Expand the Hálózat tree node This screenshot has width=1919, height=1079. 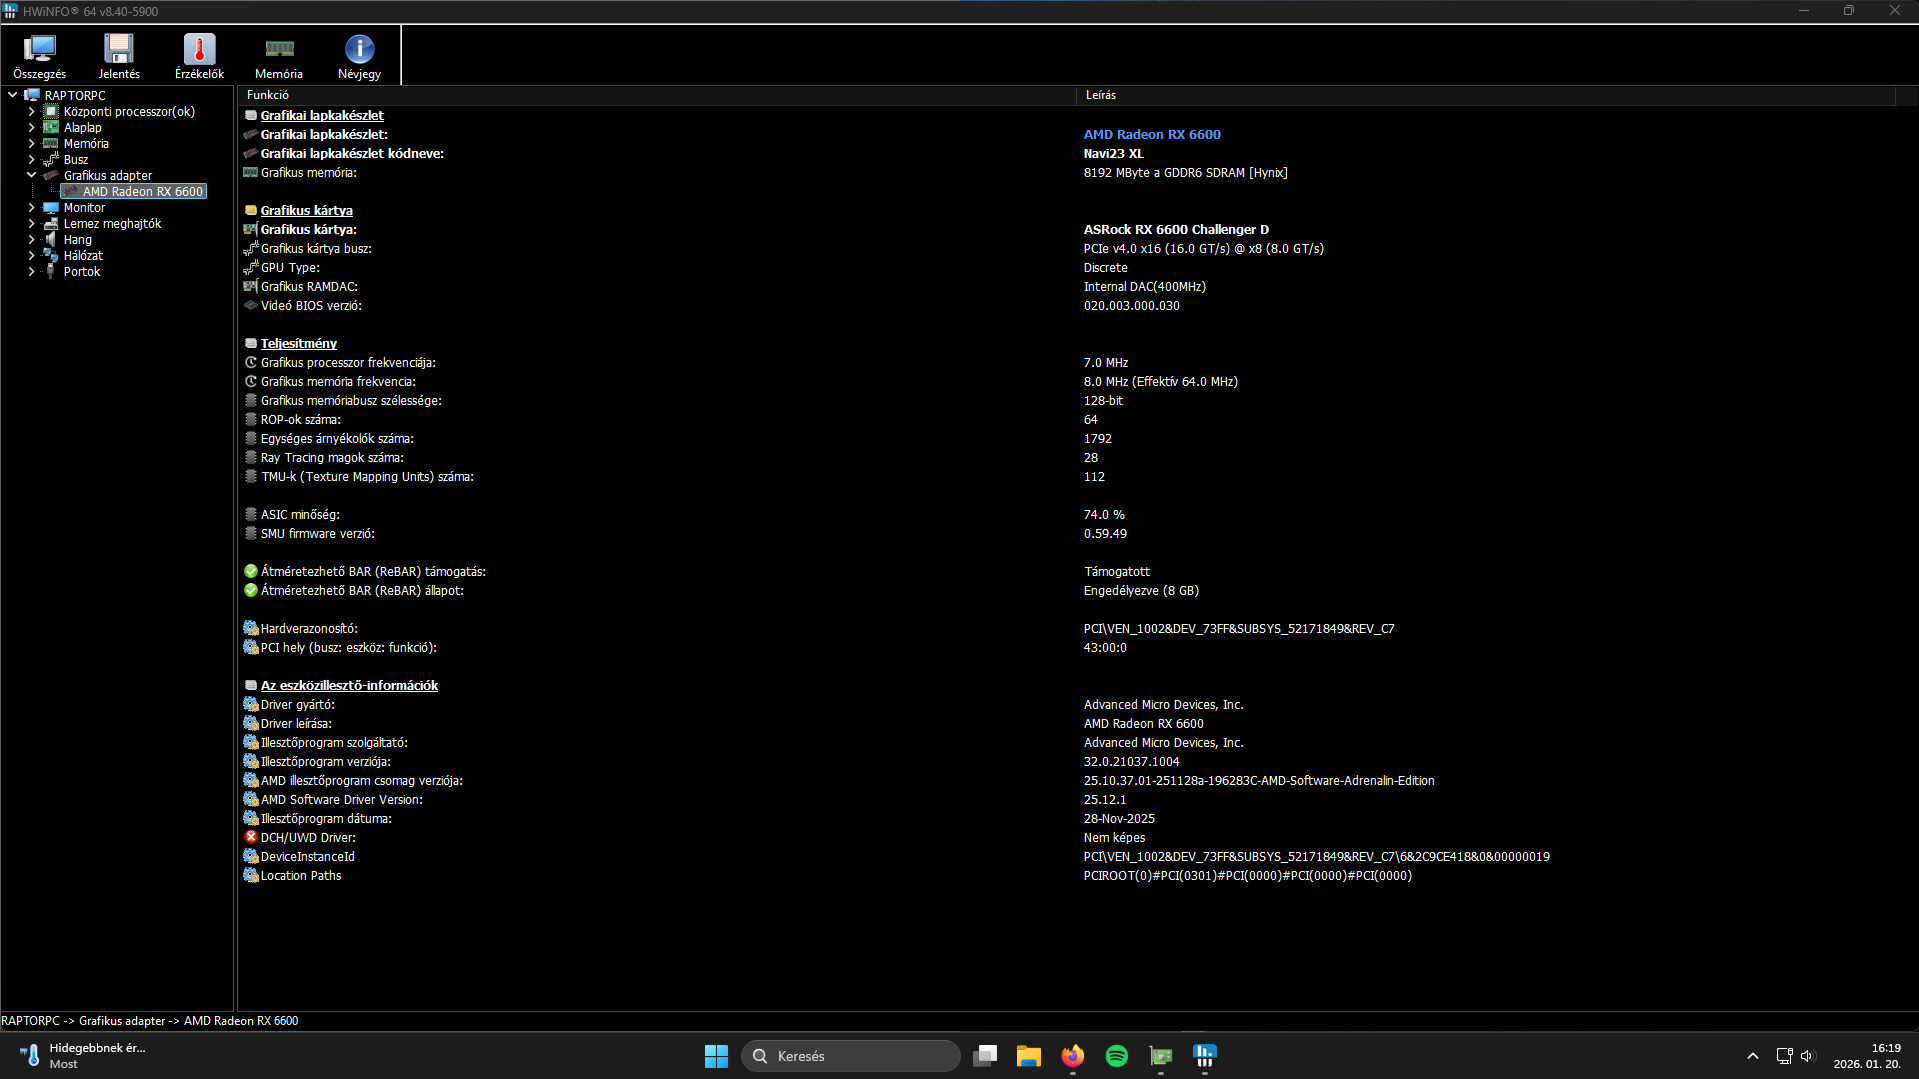(x=31, y=256)
